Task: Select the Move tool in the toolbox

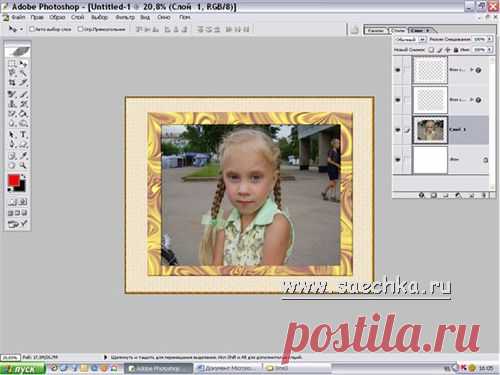Action: pyautogui.click(x=23, y=63)
